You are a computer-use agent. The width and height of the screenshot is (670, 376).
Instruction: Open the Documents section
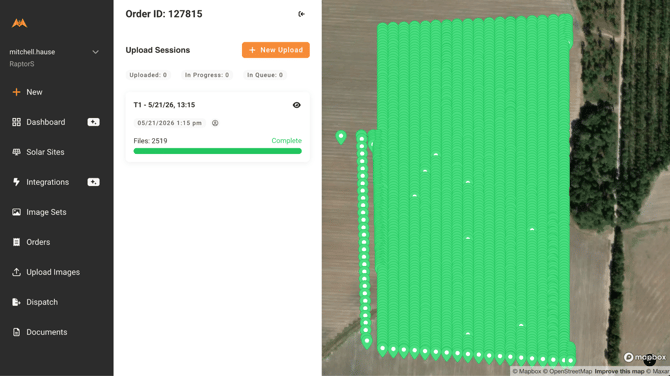[47, 332]
